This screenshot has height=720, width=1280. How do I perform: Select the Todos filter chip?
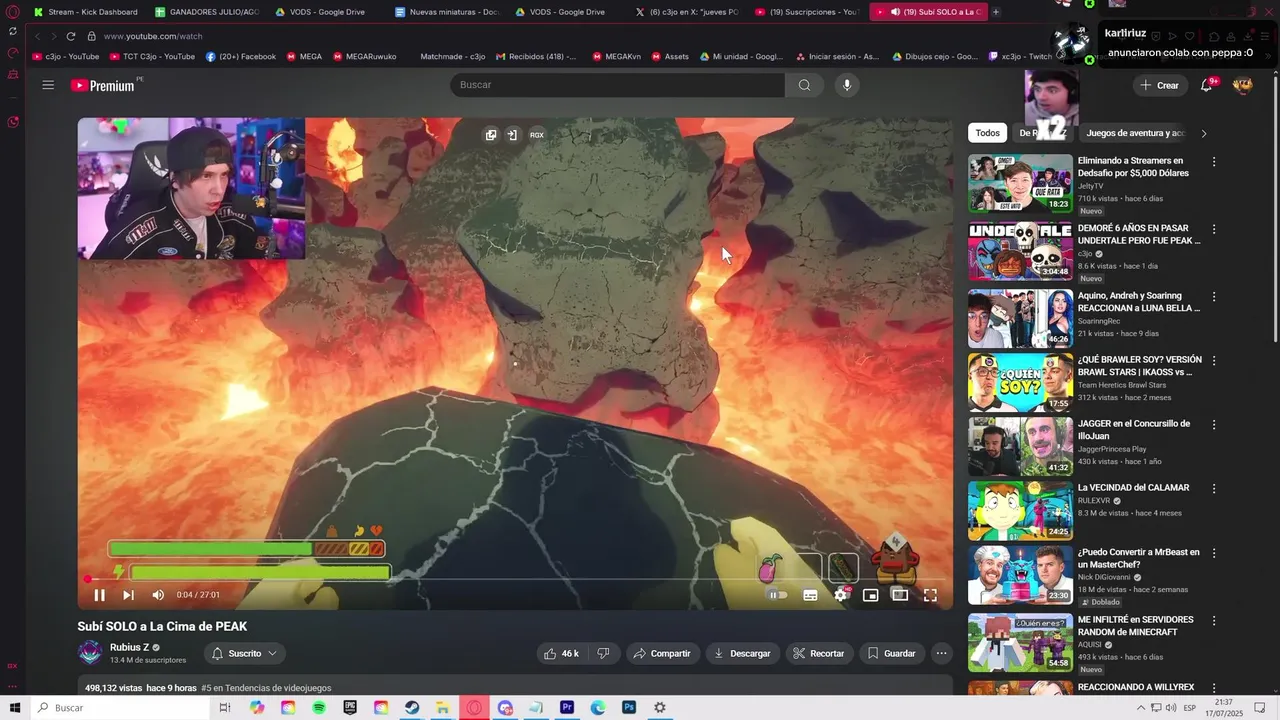988,133
